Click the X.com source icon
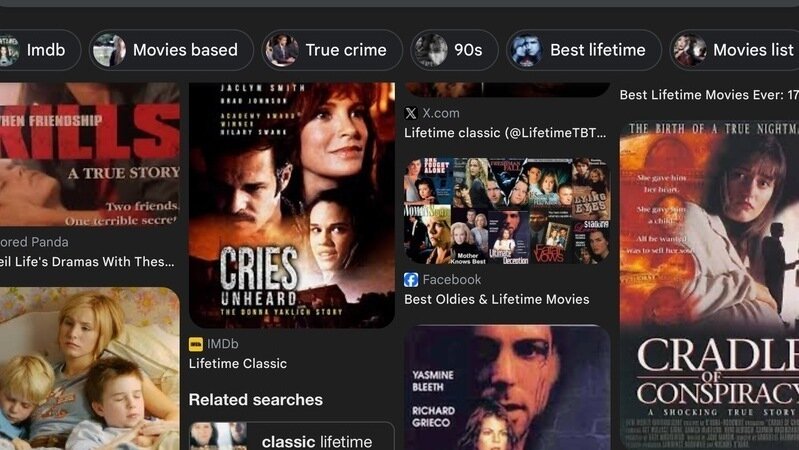The width and height of the screenshot is (799, 450). click(411, 113)
